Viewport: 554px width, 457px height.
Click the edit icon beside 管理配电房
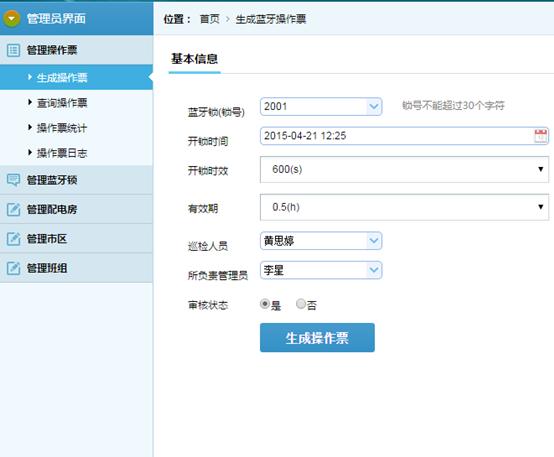(13, 209)
